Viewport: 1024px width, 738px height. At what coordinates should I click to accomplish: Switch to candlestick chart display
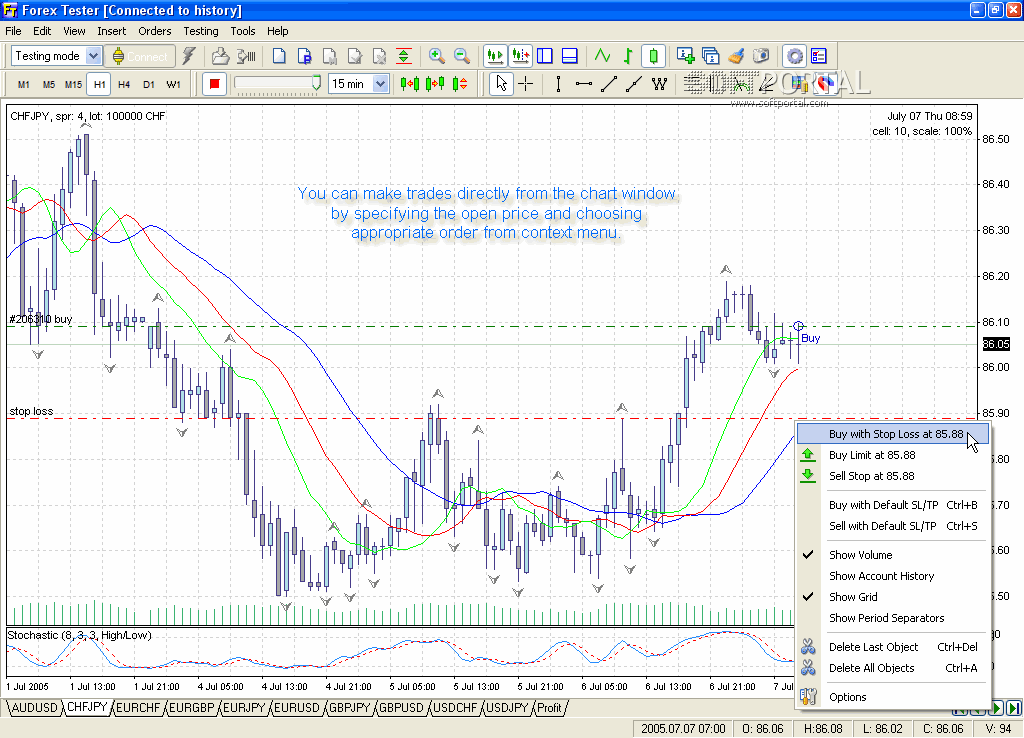click(x=653, y=56)
